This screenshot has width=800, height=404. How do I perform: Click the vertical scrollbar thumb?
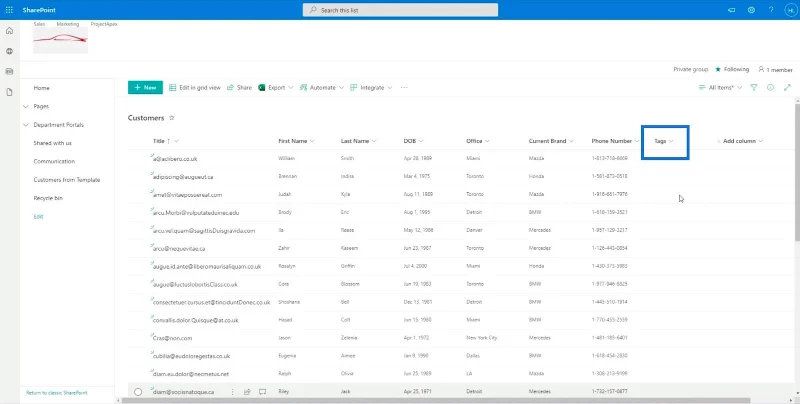pos(797,171)
